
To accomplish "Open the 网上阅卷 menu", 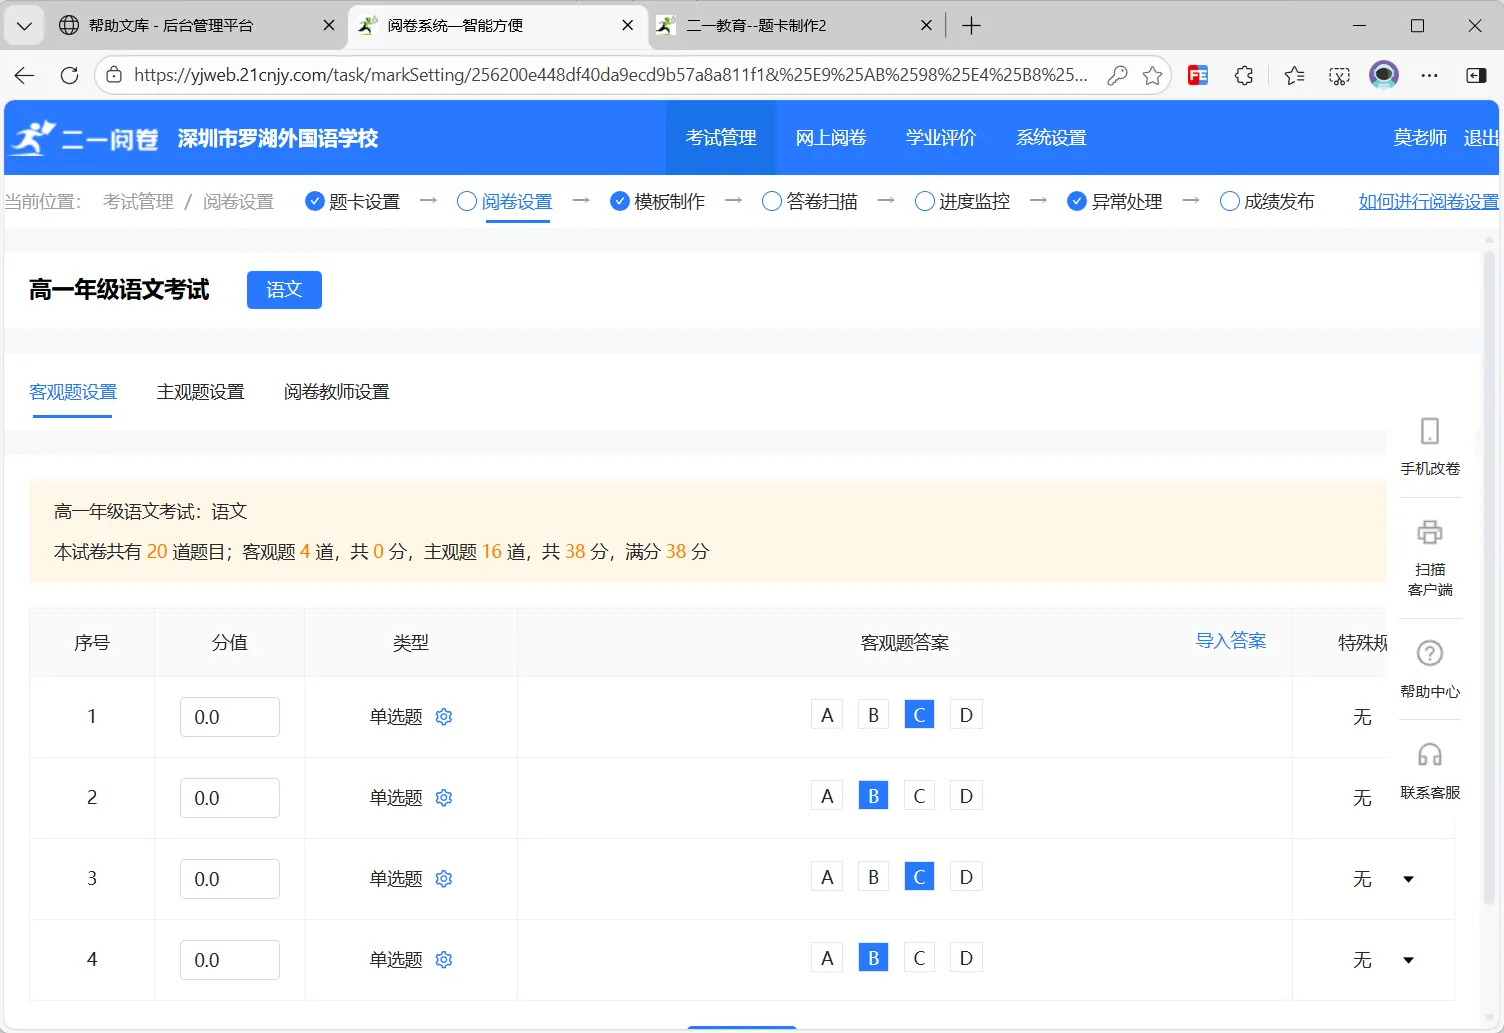I will [830, 137].
